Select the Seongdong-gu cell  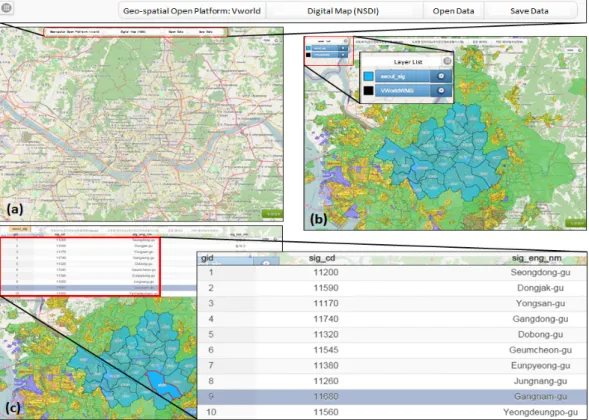tap(540, 272)
